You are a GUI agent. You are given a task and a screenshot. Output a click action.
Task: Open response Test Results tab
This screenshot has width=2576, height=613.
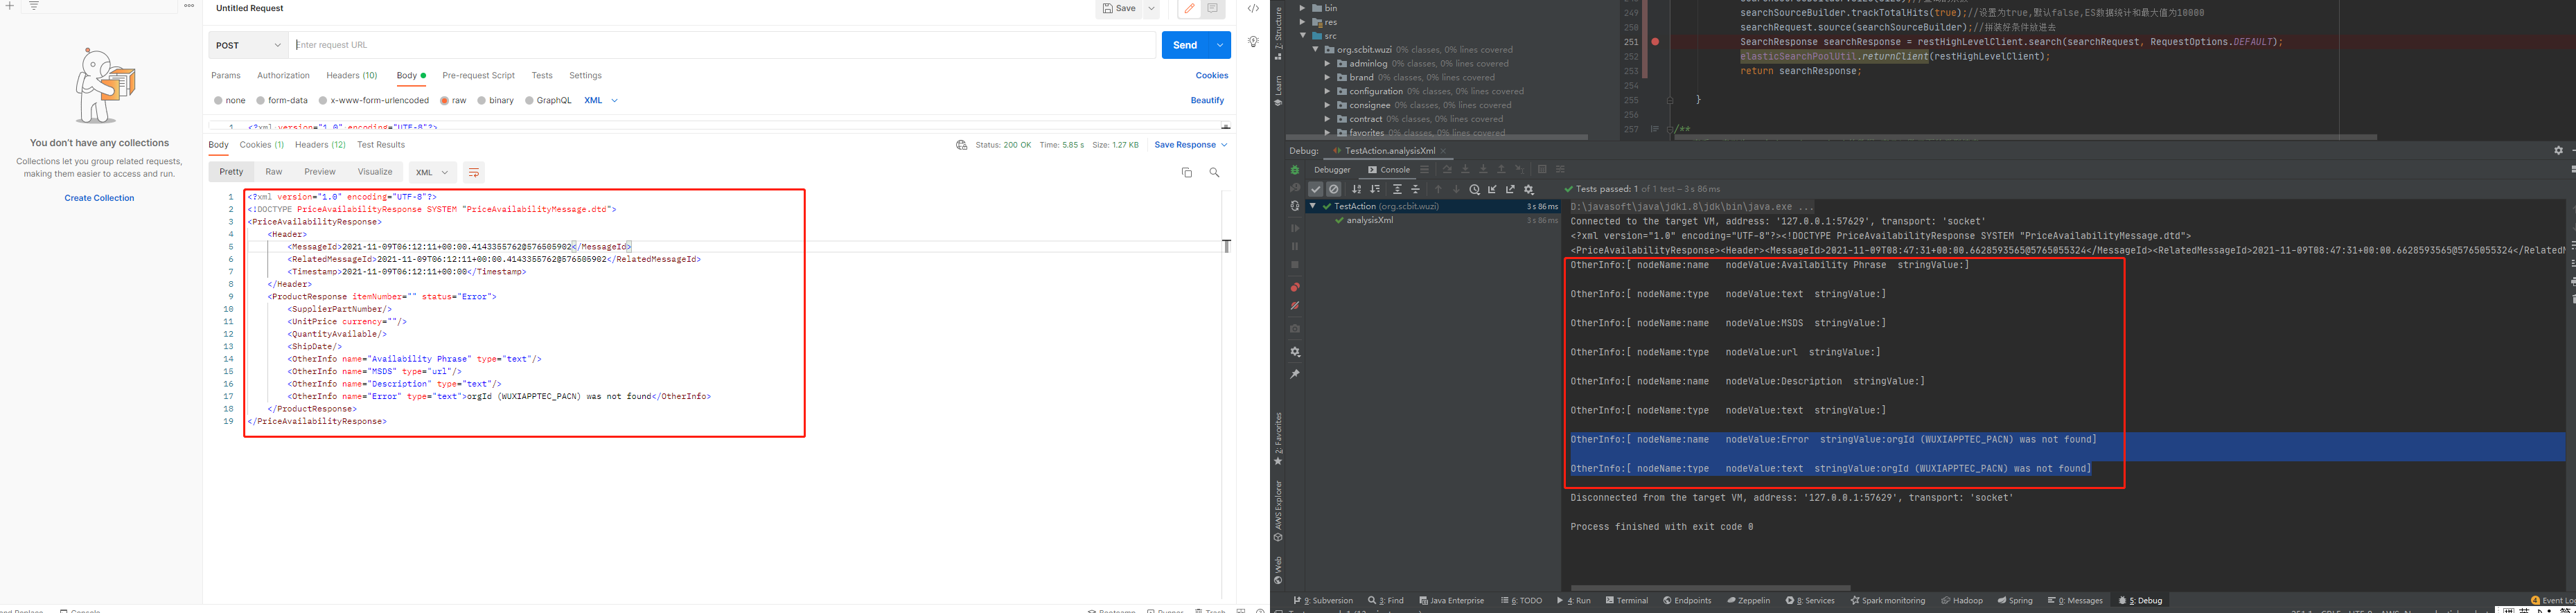381,145
